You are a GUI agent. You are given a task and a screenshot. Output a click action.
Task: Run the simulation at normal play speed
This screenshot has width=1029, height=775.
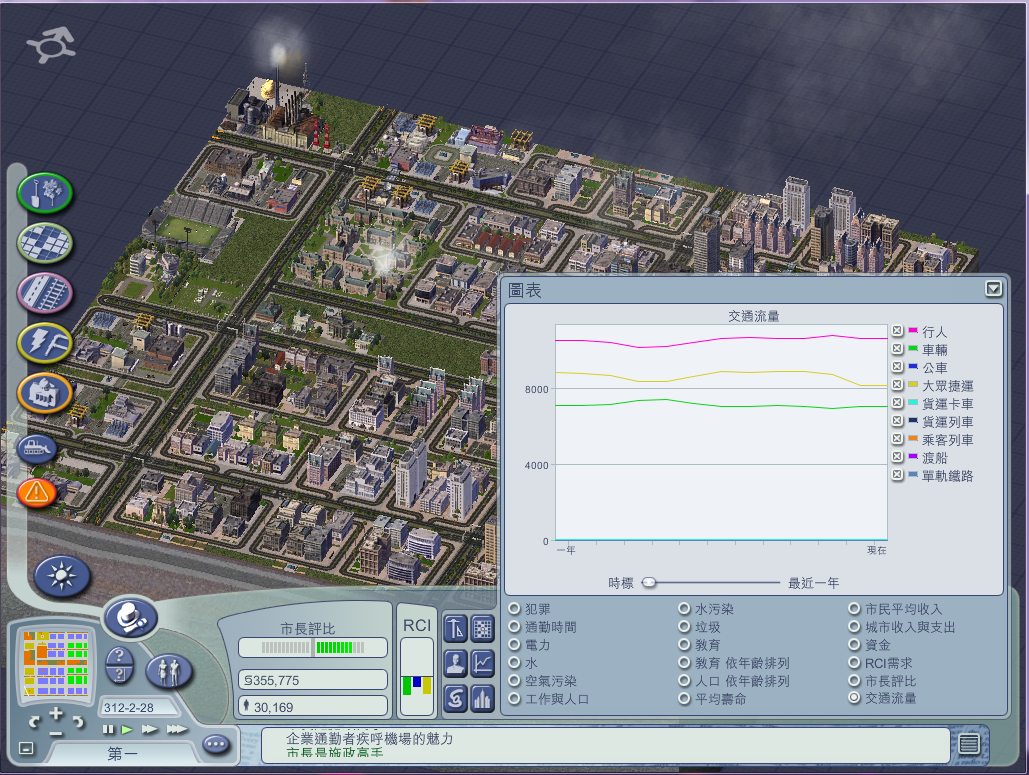click(x=127, y=729)
